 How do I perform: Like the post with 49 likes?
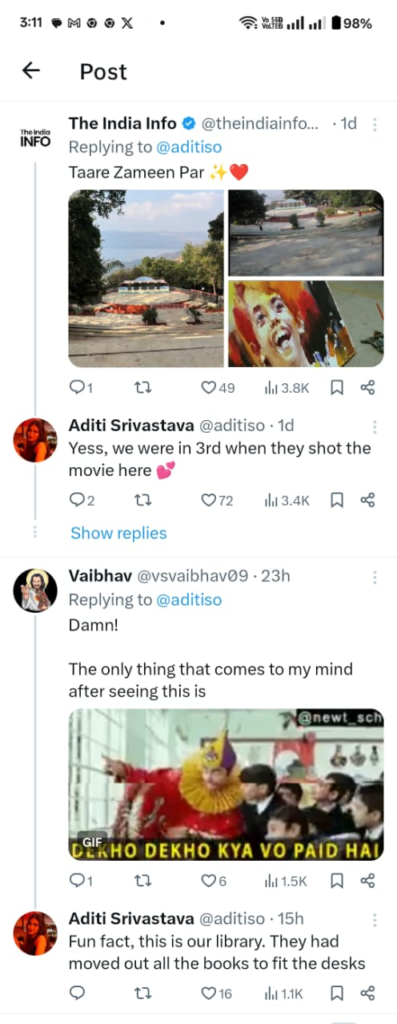[217, 388]
